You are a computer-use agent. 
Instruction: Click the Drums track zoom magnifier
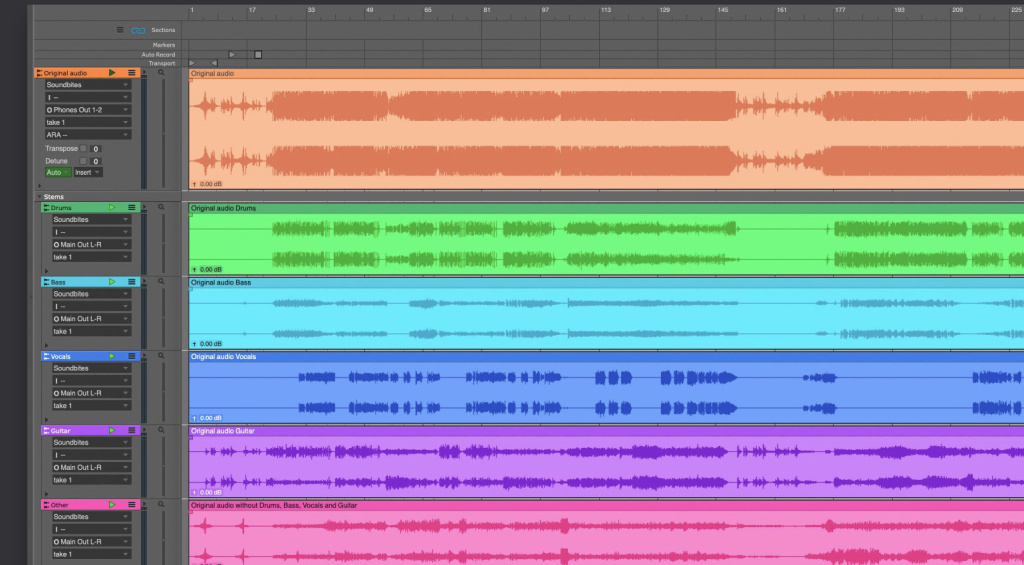pos(161,208)
